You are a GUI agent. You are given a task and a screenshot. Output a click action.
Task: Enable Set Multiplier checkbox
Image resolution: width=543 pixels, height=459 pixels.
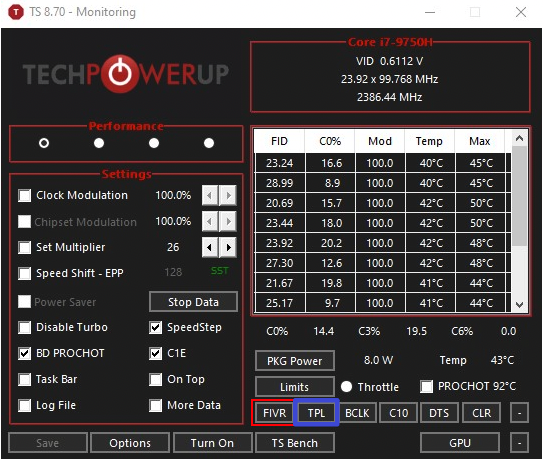(x=25, y=247)
